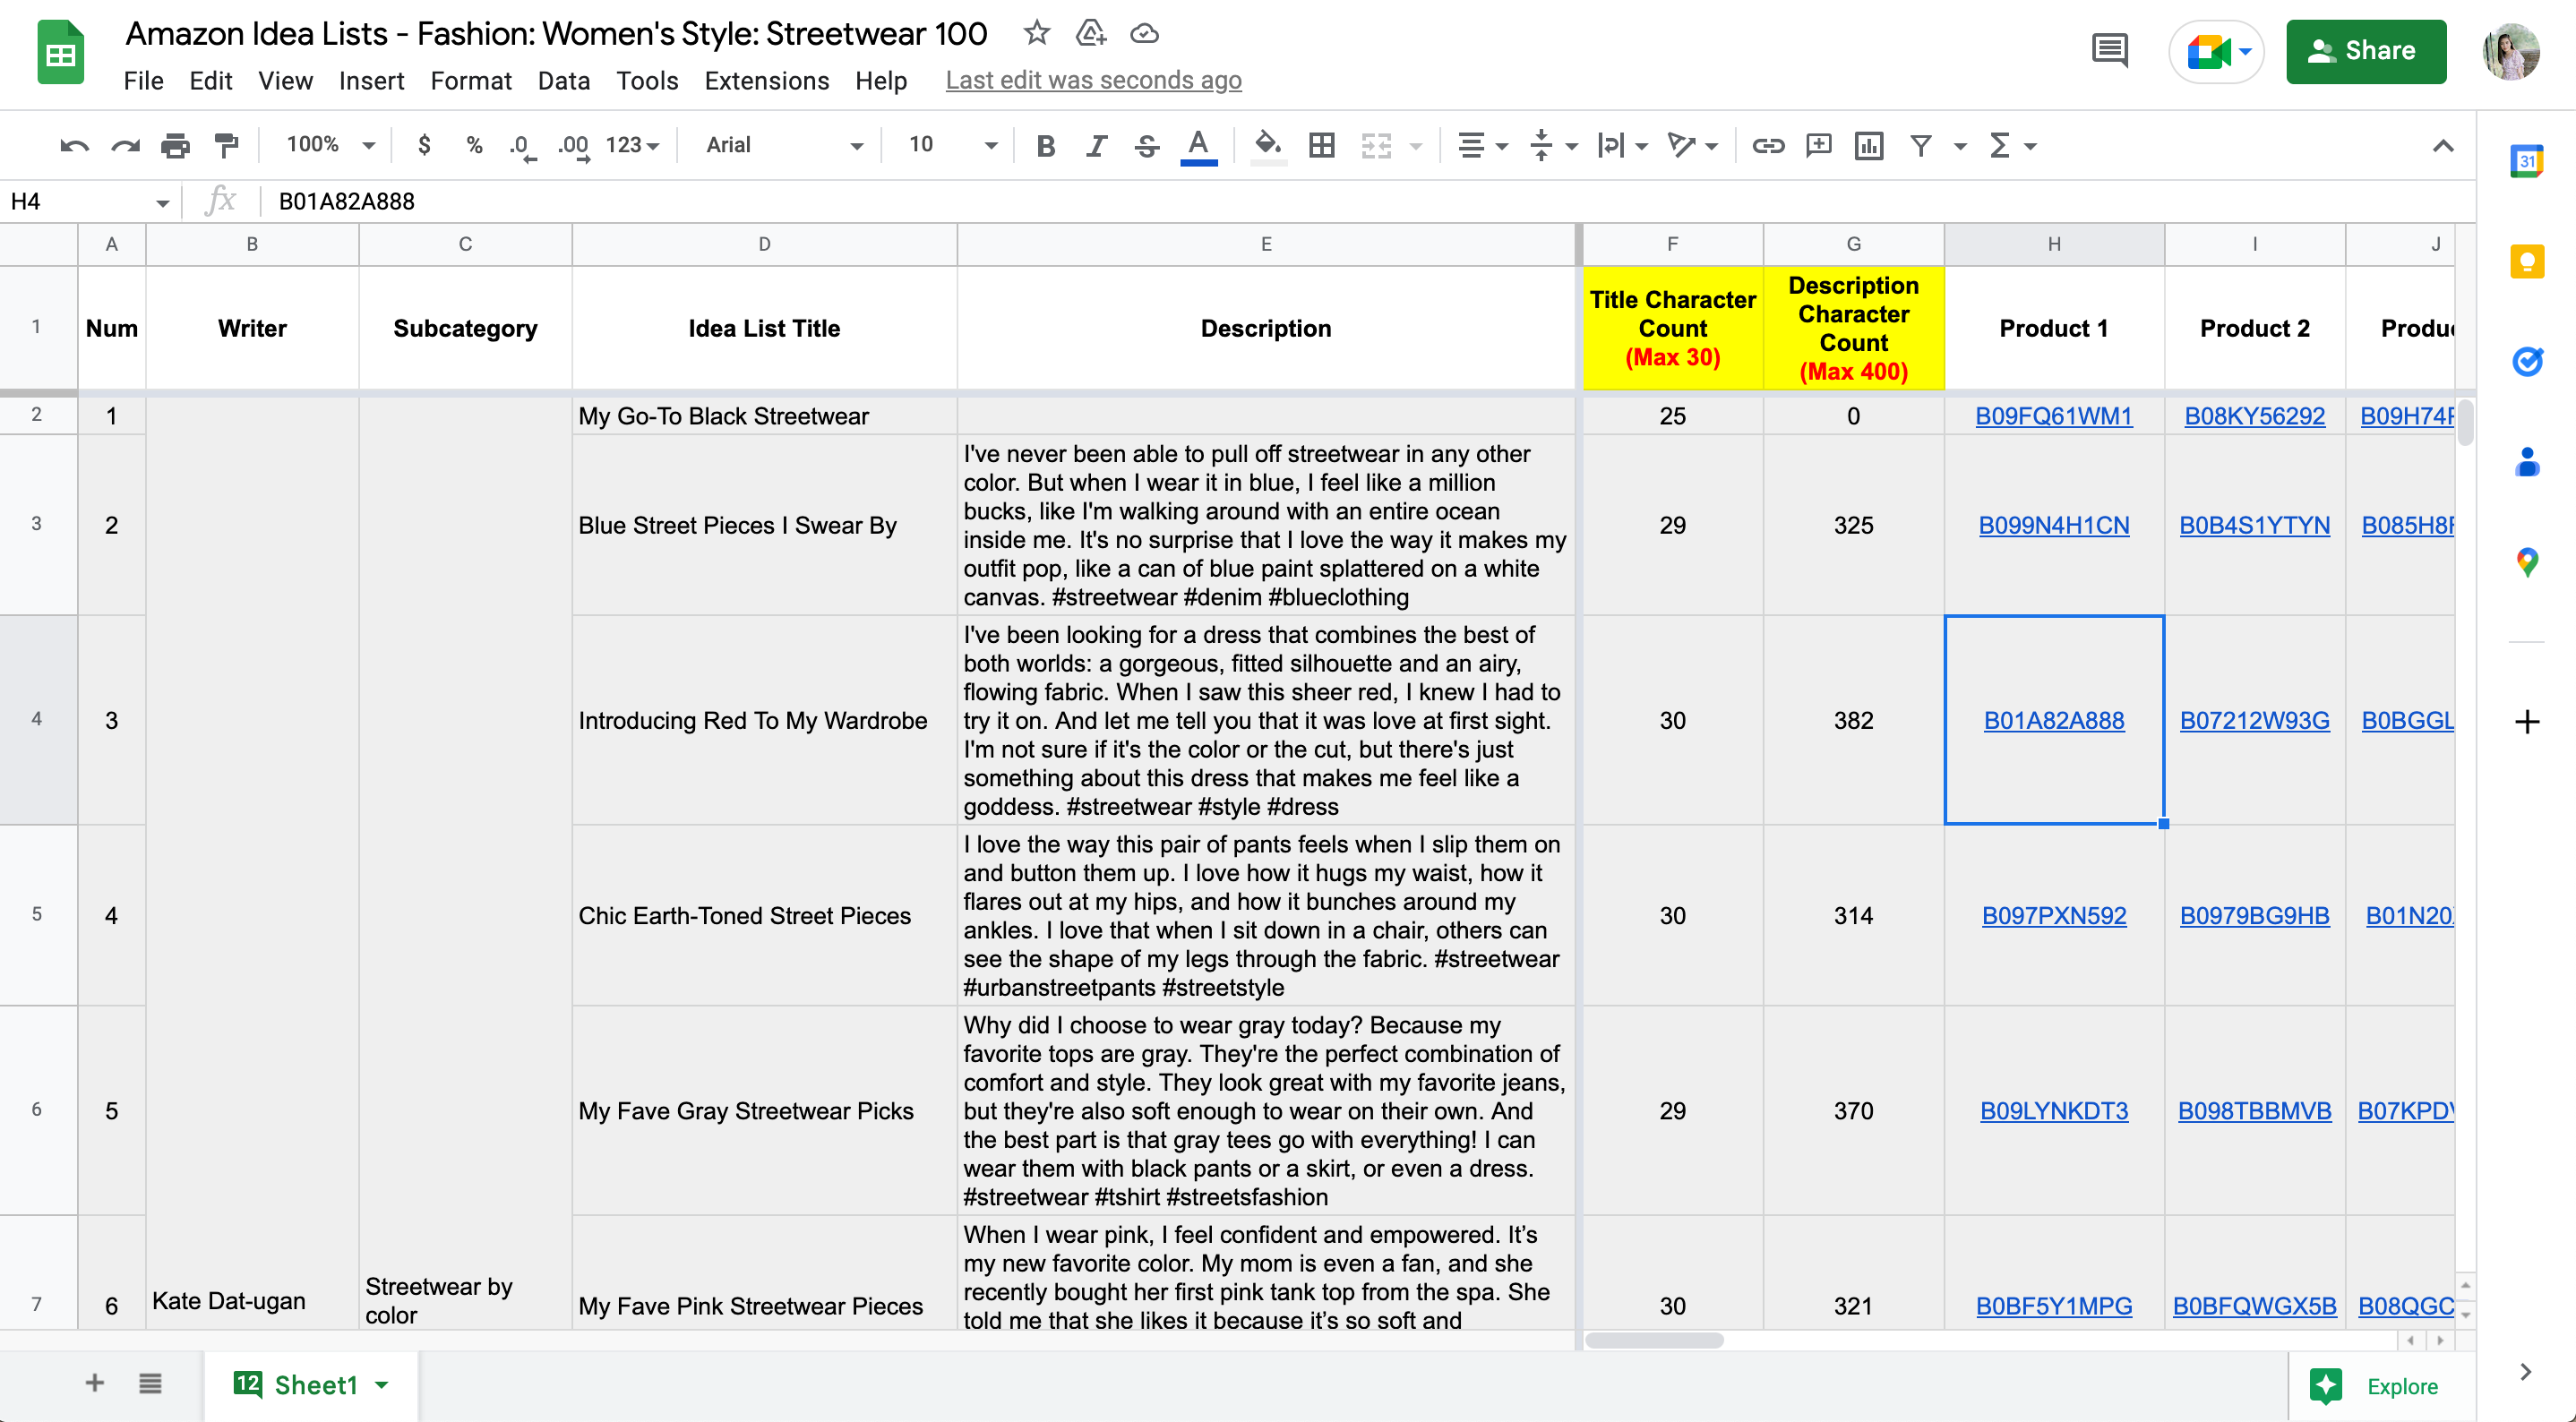Open the Extensions menu

pyautogui.click(x=766, y=80)
